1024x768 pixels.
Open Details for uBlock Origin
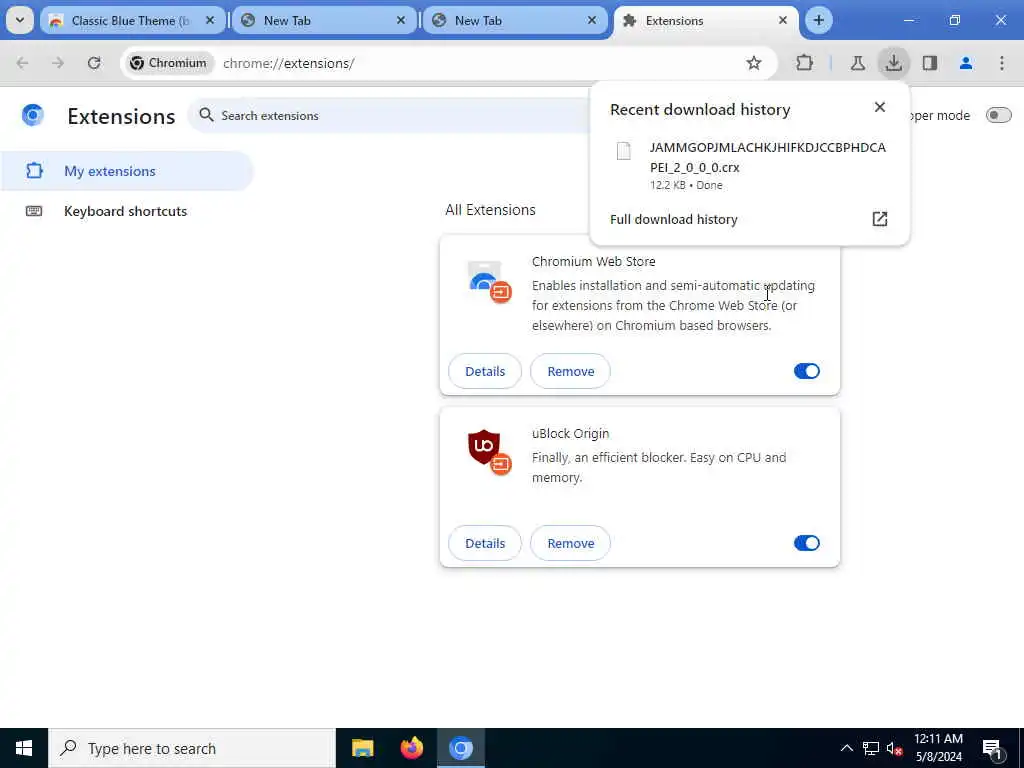485,543
